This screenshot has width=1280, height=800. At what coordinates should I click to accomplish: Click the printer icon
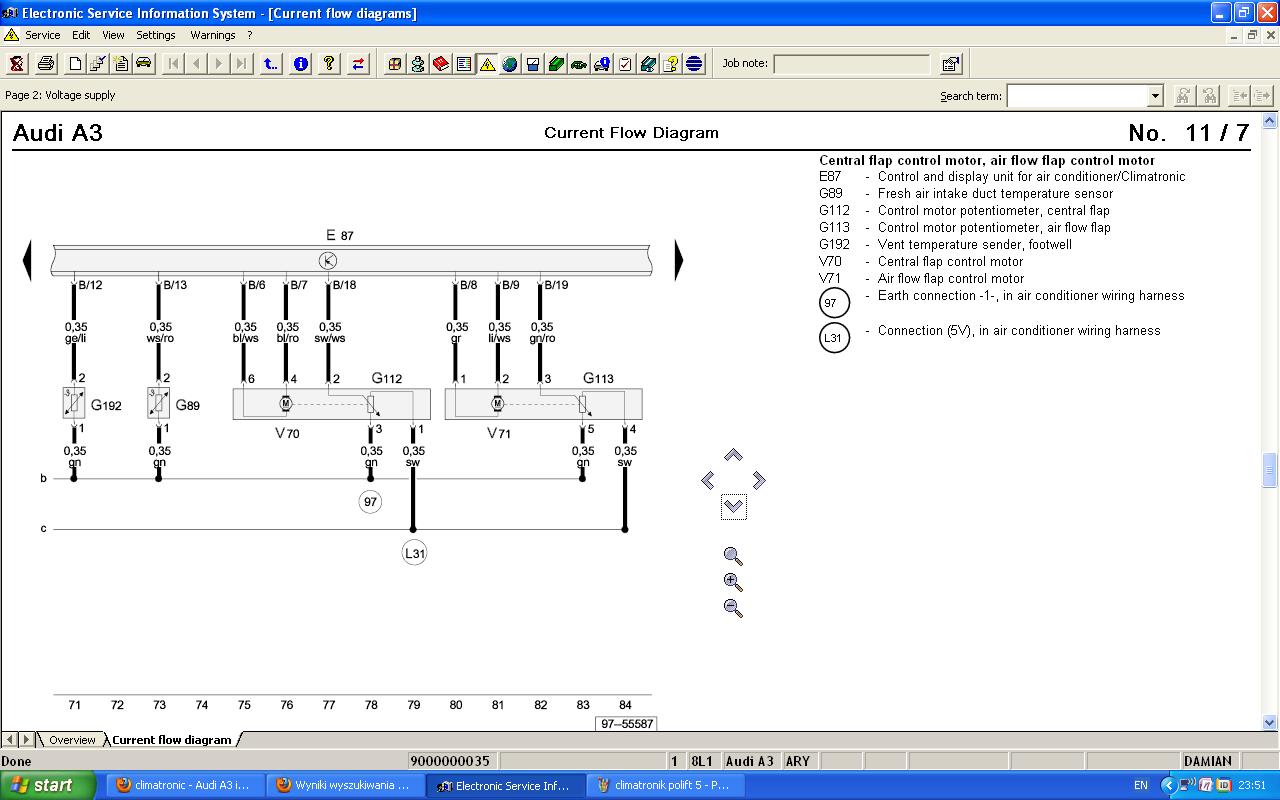46,64
